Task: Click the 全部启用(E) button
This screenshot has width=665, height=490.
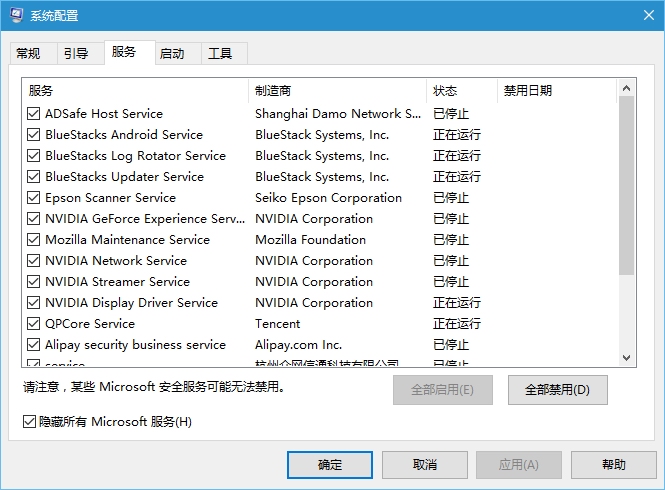Action: [x=443, y=390]
